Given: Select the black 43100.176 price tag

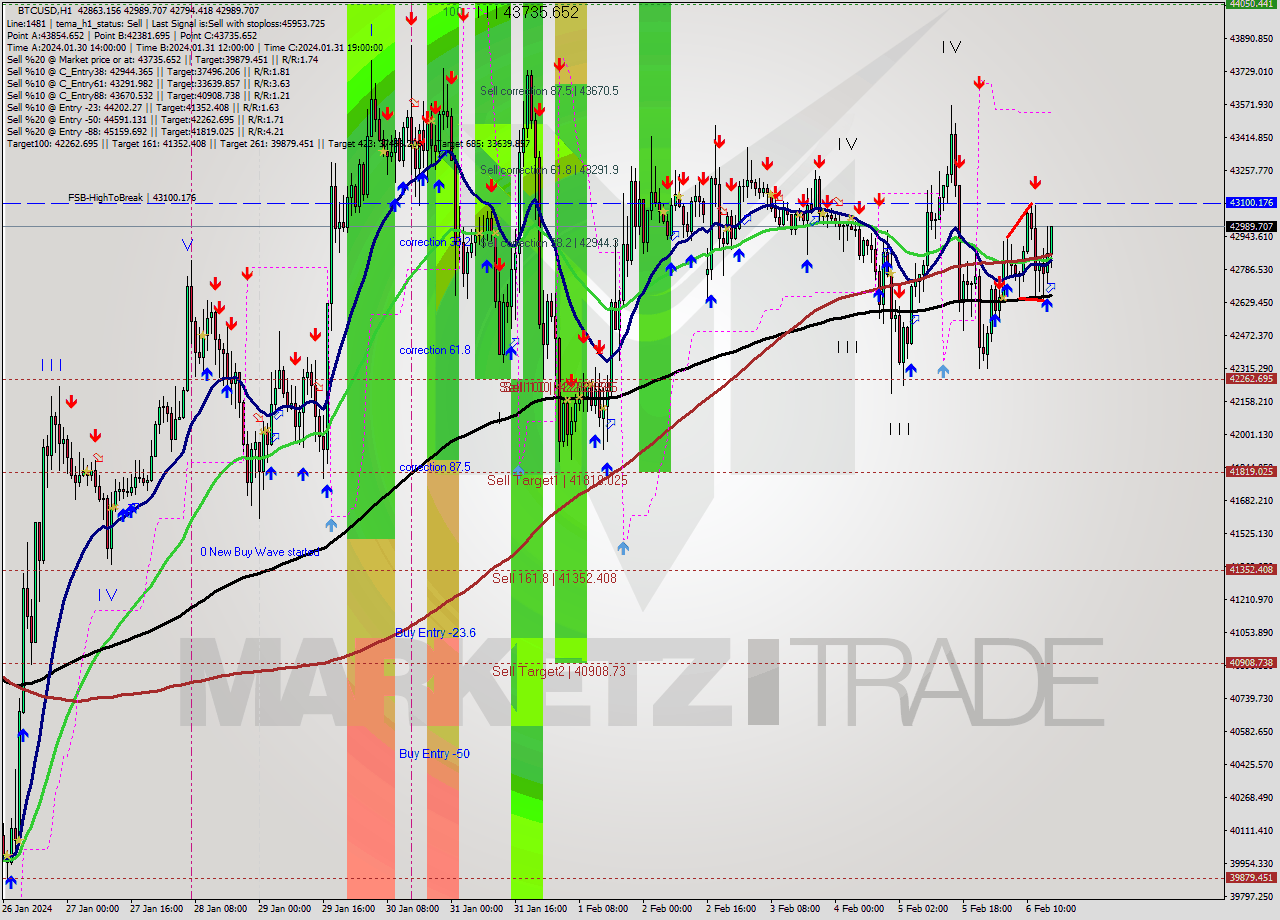Looking at the screenshot, I should [1252, 203].
